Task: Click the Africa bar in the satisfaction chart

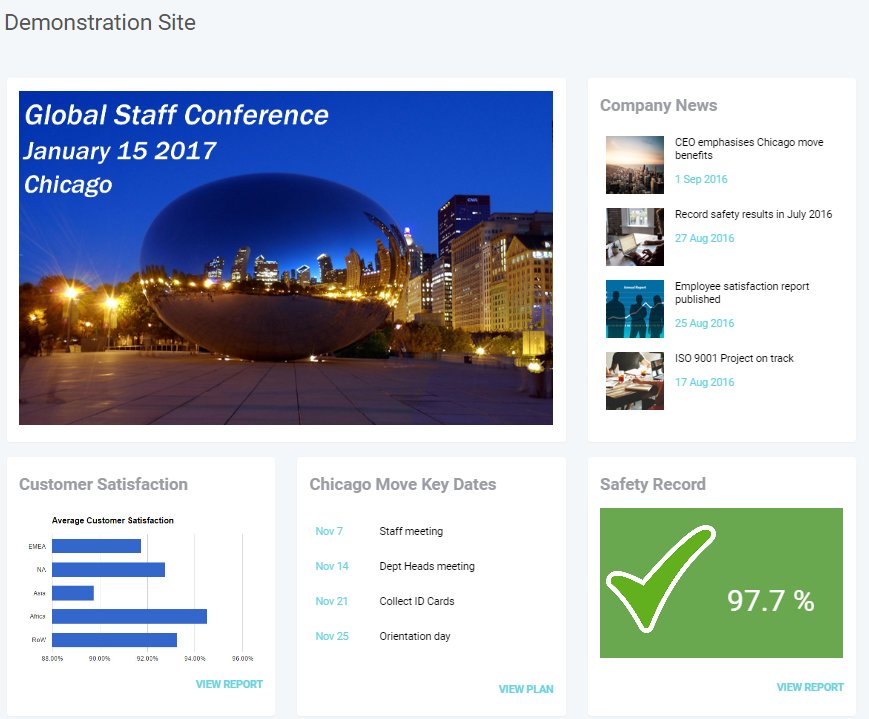Action: (x=130, y=616)
